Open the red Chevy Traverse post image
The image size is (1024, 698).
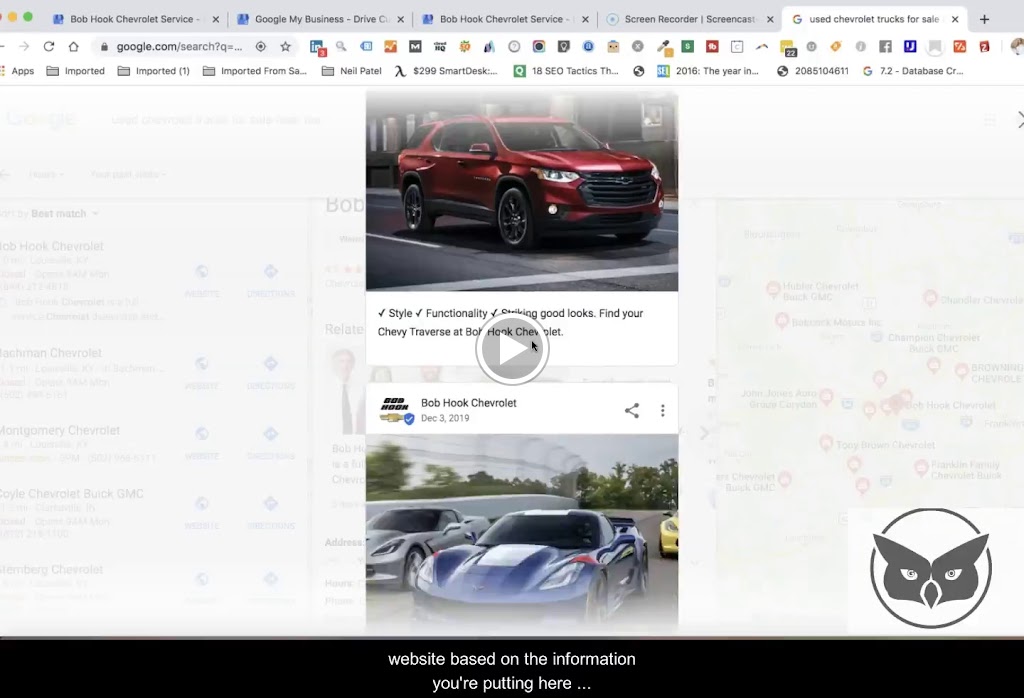tap(522, 191)
